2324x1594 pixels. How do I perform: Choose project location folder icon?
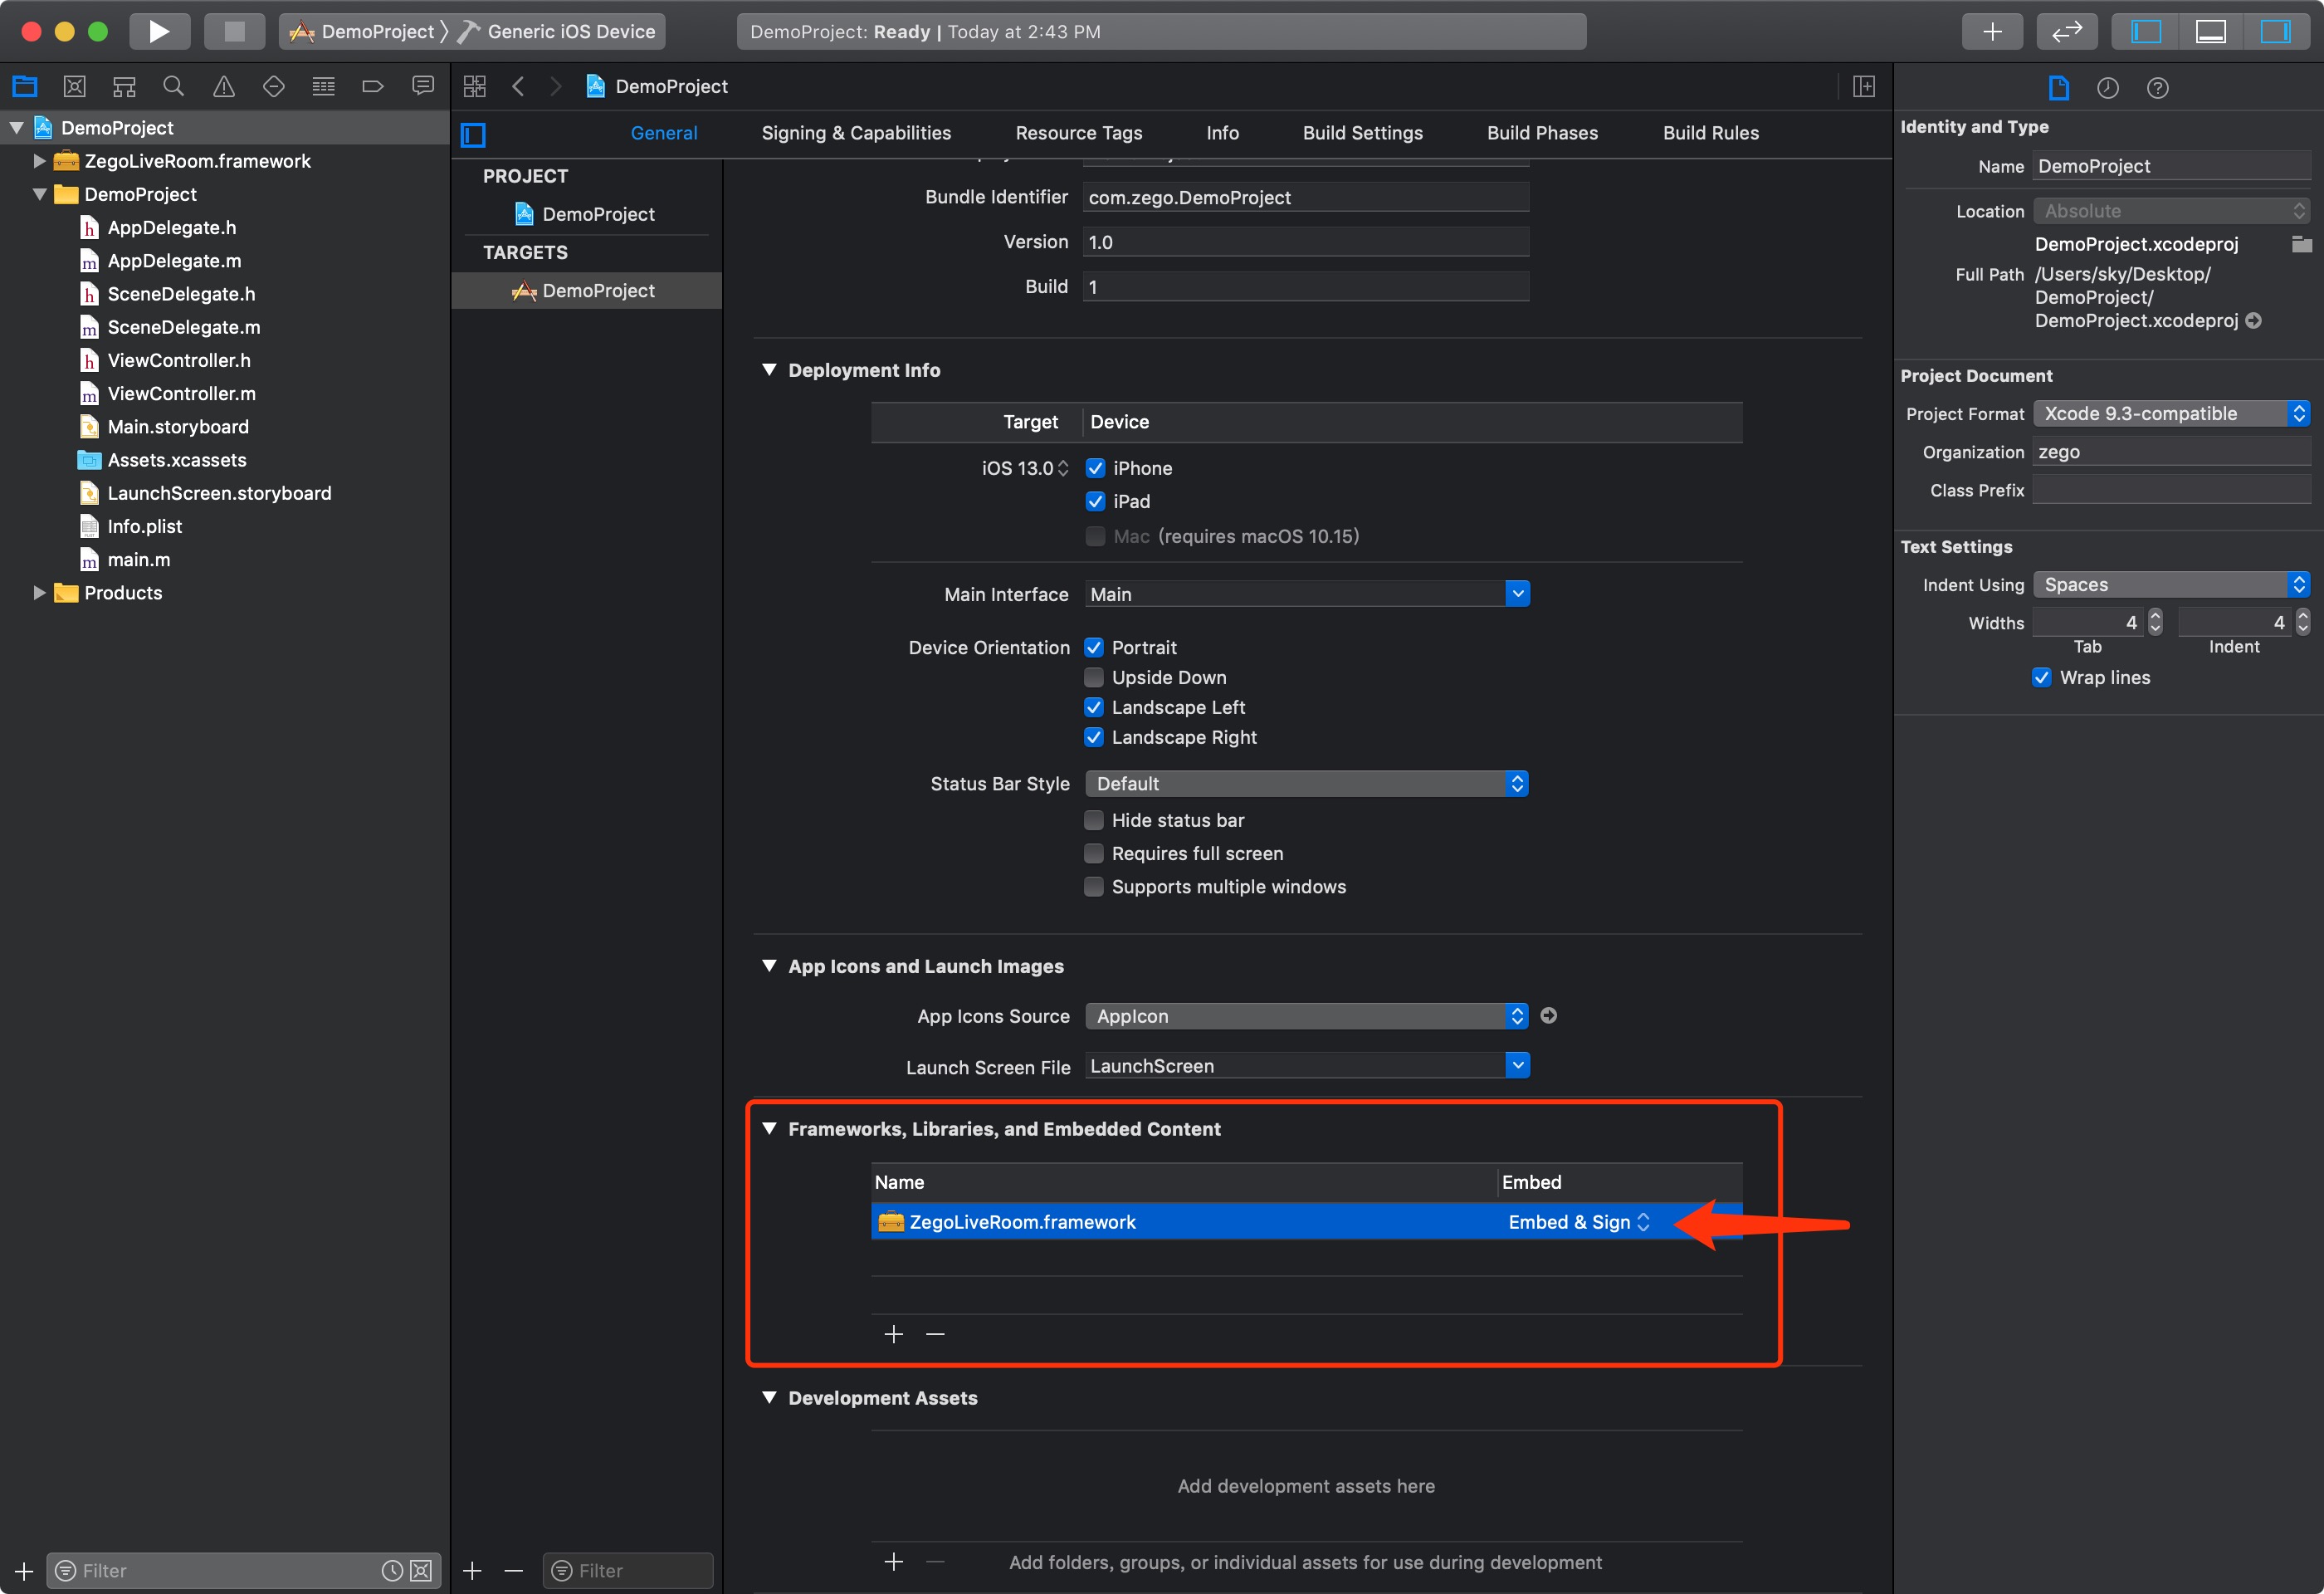(2301, 244)
